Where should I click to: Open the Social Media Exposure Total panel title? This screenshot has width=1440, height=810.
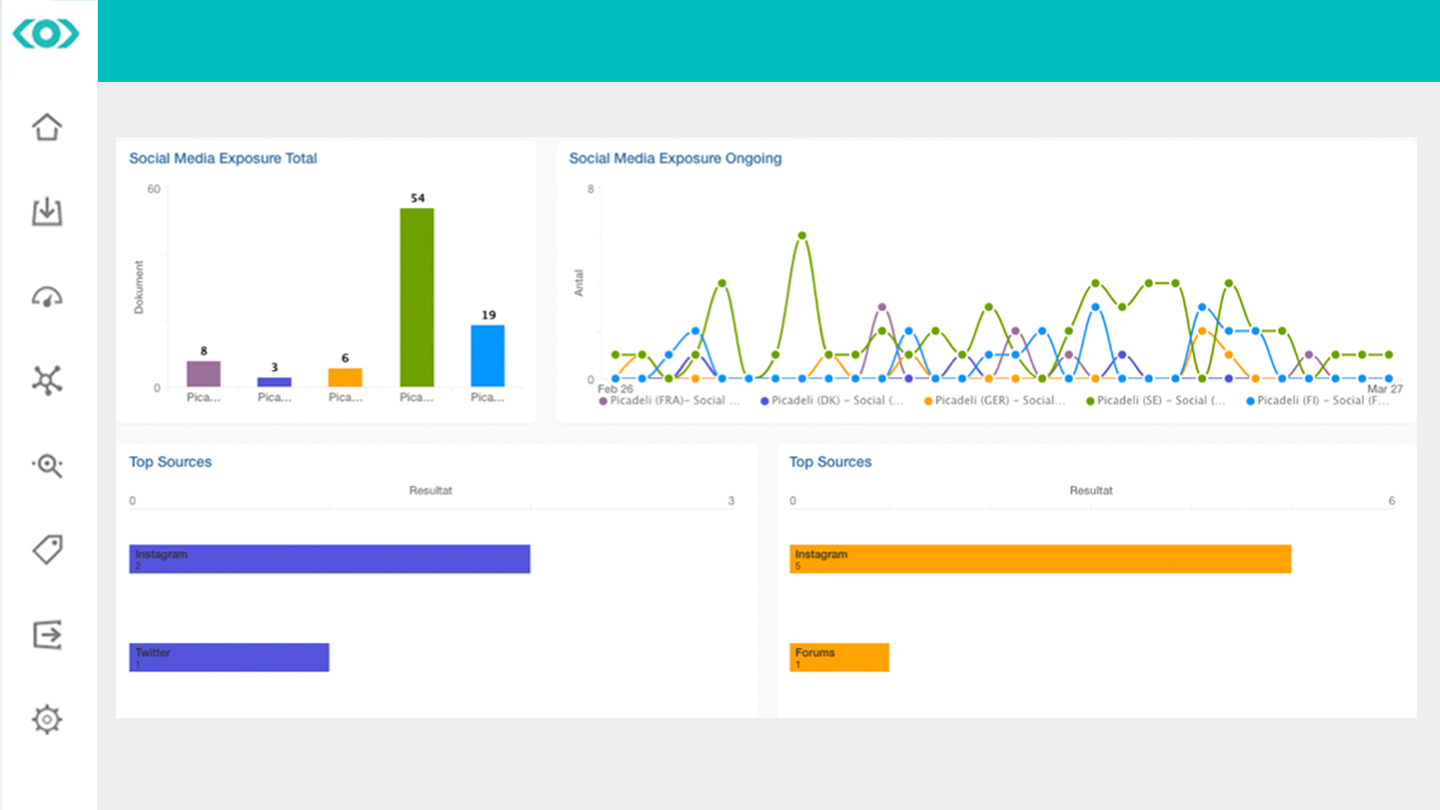pyautogui.click(x=222, y=158)
